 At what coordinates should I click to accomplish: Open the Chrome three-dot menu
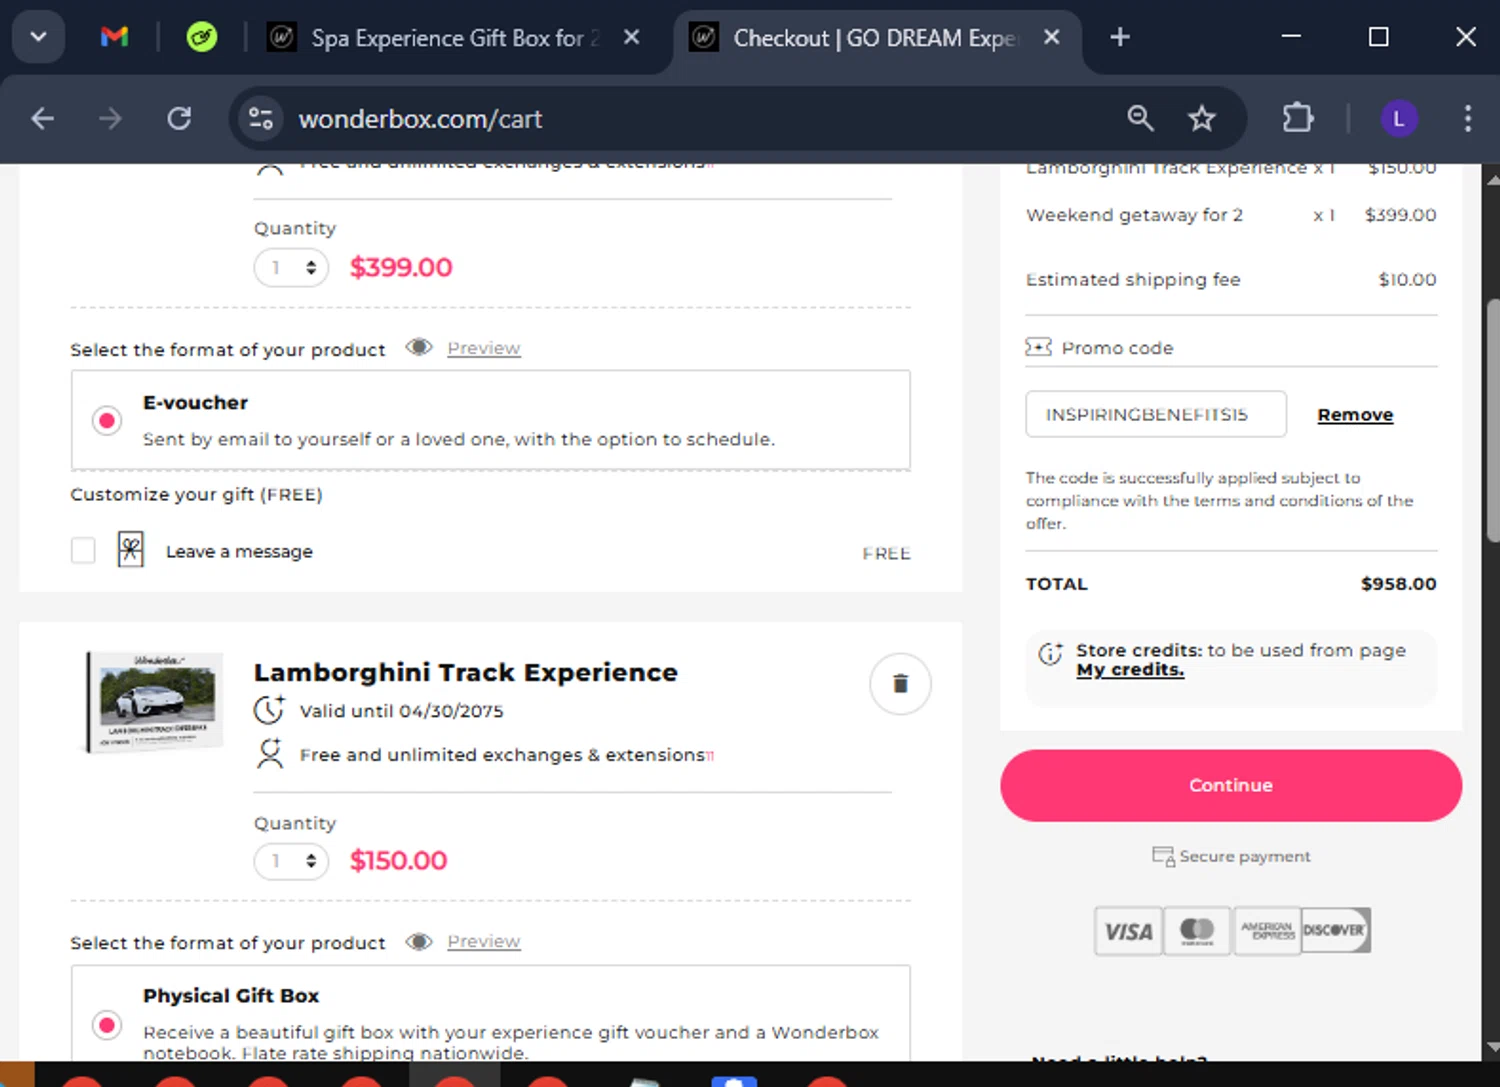(x=1467, y=119)
